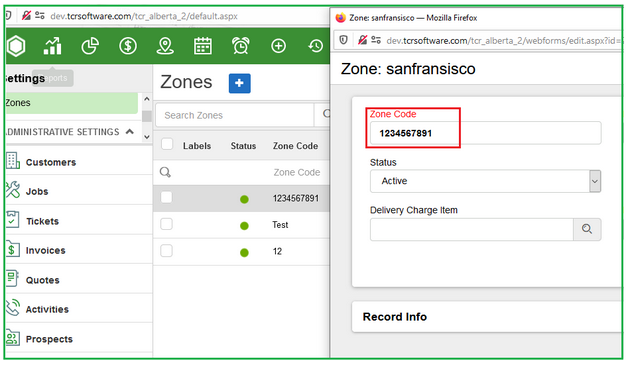Screen dimensions: 631x366
Task: Check the box for zone 1234567891
Action: (x=166, y=197)
